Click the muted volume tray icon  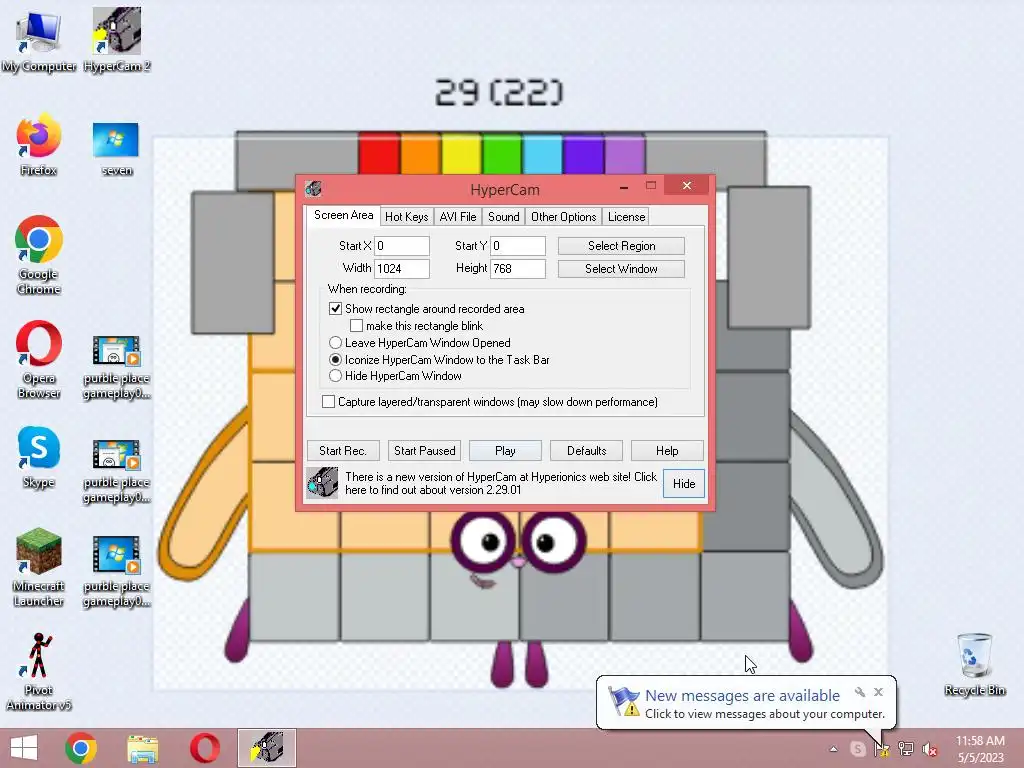(x=930, y=749)
